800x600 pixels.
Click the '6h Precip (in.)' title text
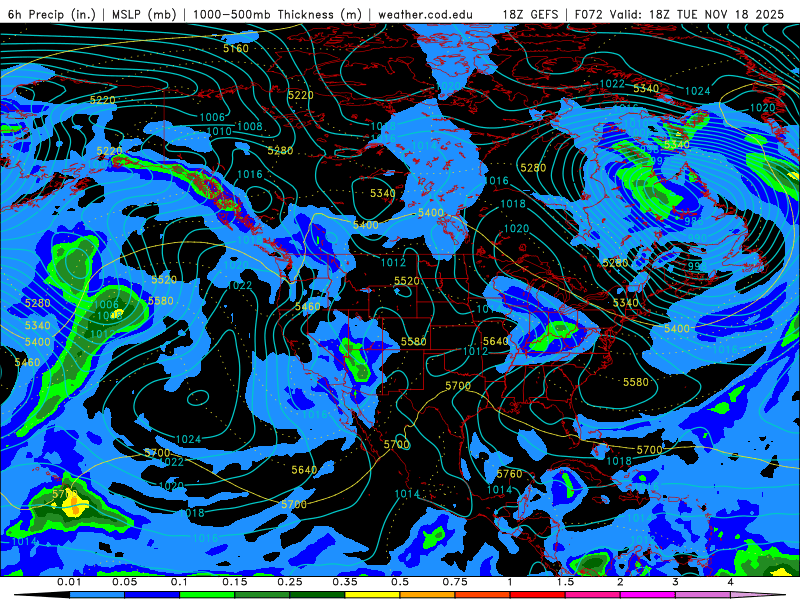(52, 14)
